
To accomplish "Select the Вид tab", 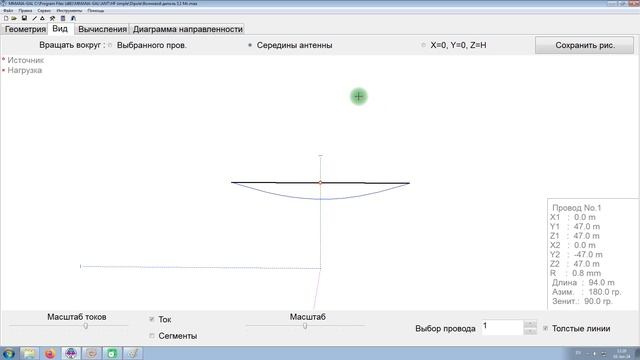I will [x=60, y=29].
